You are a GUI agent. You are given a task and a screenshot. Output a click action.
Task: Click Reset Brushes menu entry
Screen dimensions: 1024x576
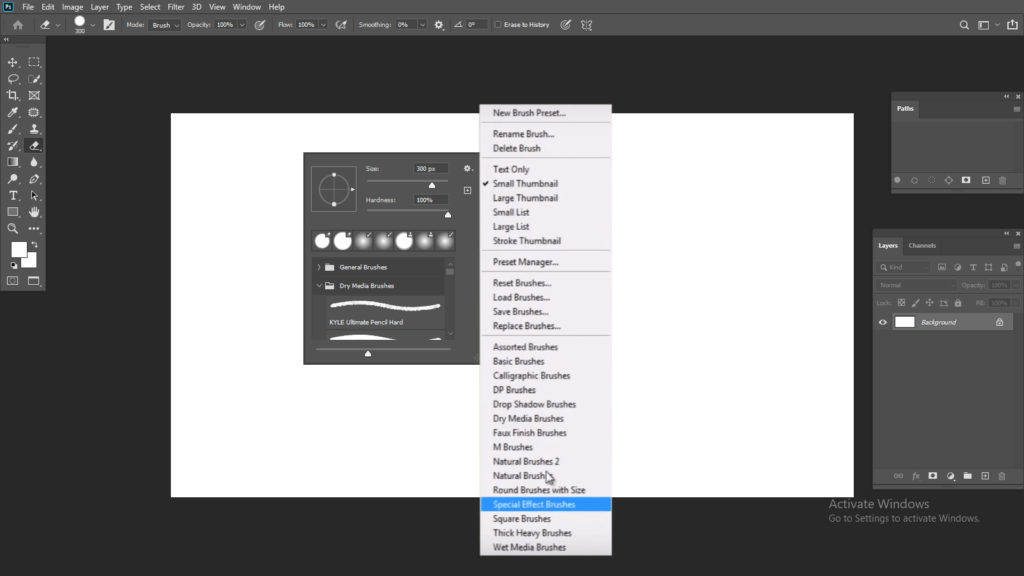(545, 283)
